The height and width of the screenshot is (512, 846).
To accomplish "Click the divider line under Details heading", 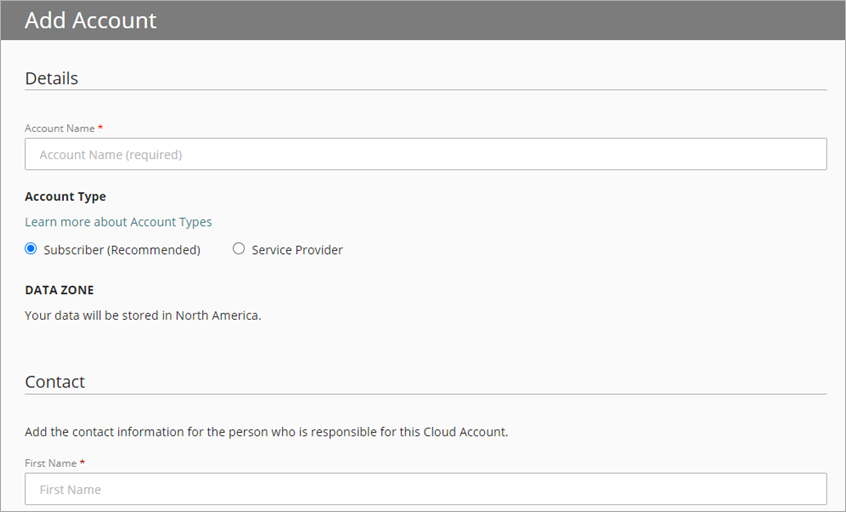I will tap(425, 91).
